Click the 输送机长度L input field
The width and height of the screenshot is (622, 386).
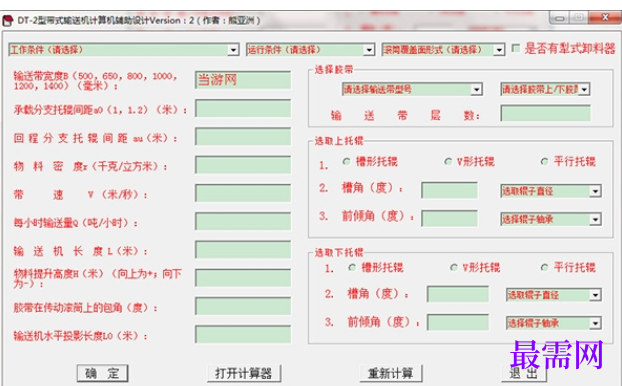(243, 250)
